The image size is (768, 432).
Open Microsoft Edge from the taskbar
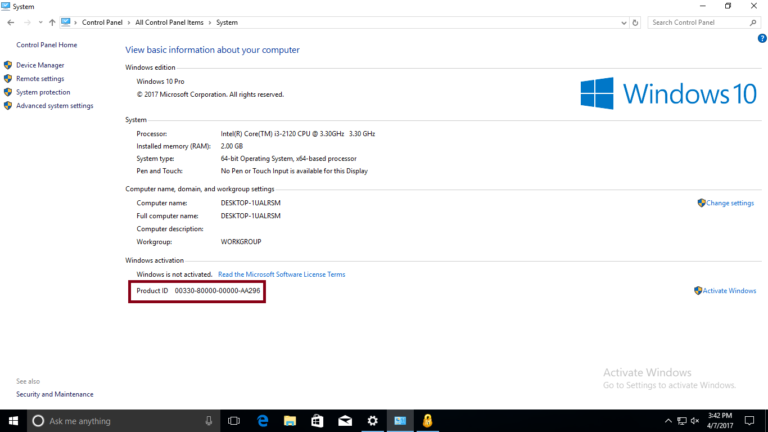[x=263, y=421]
